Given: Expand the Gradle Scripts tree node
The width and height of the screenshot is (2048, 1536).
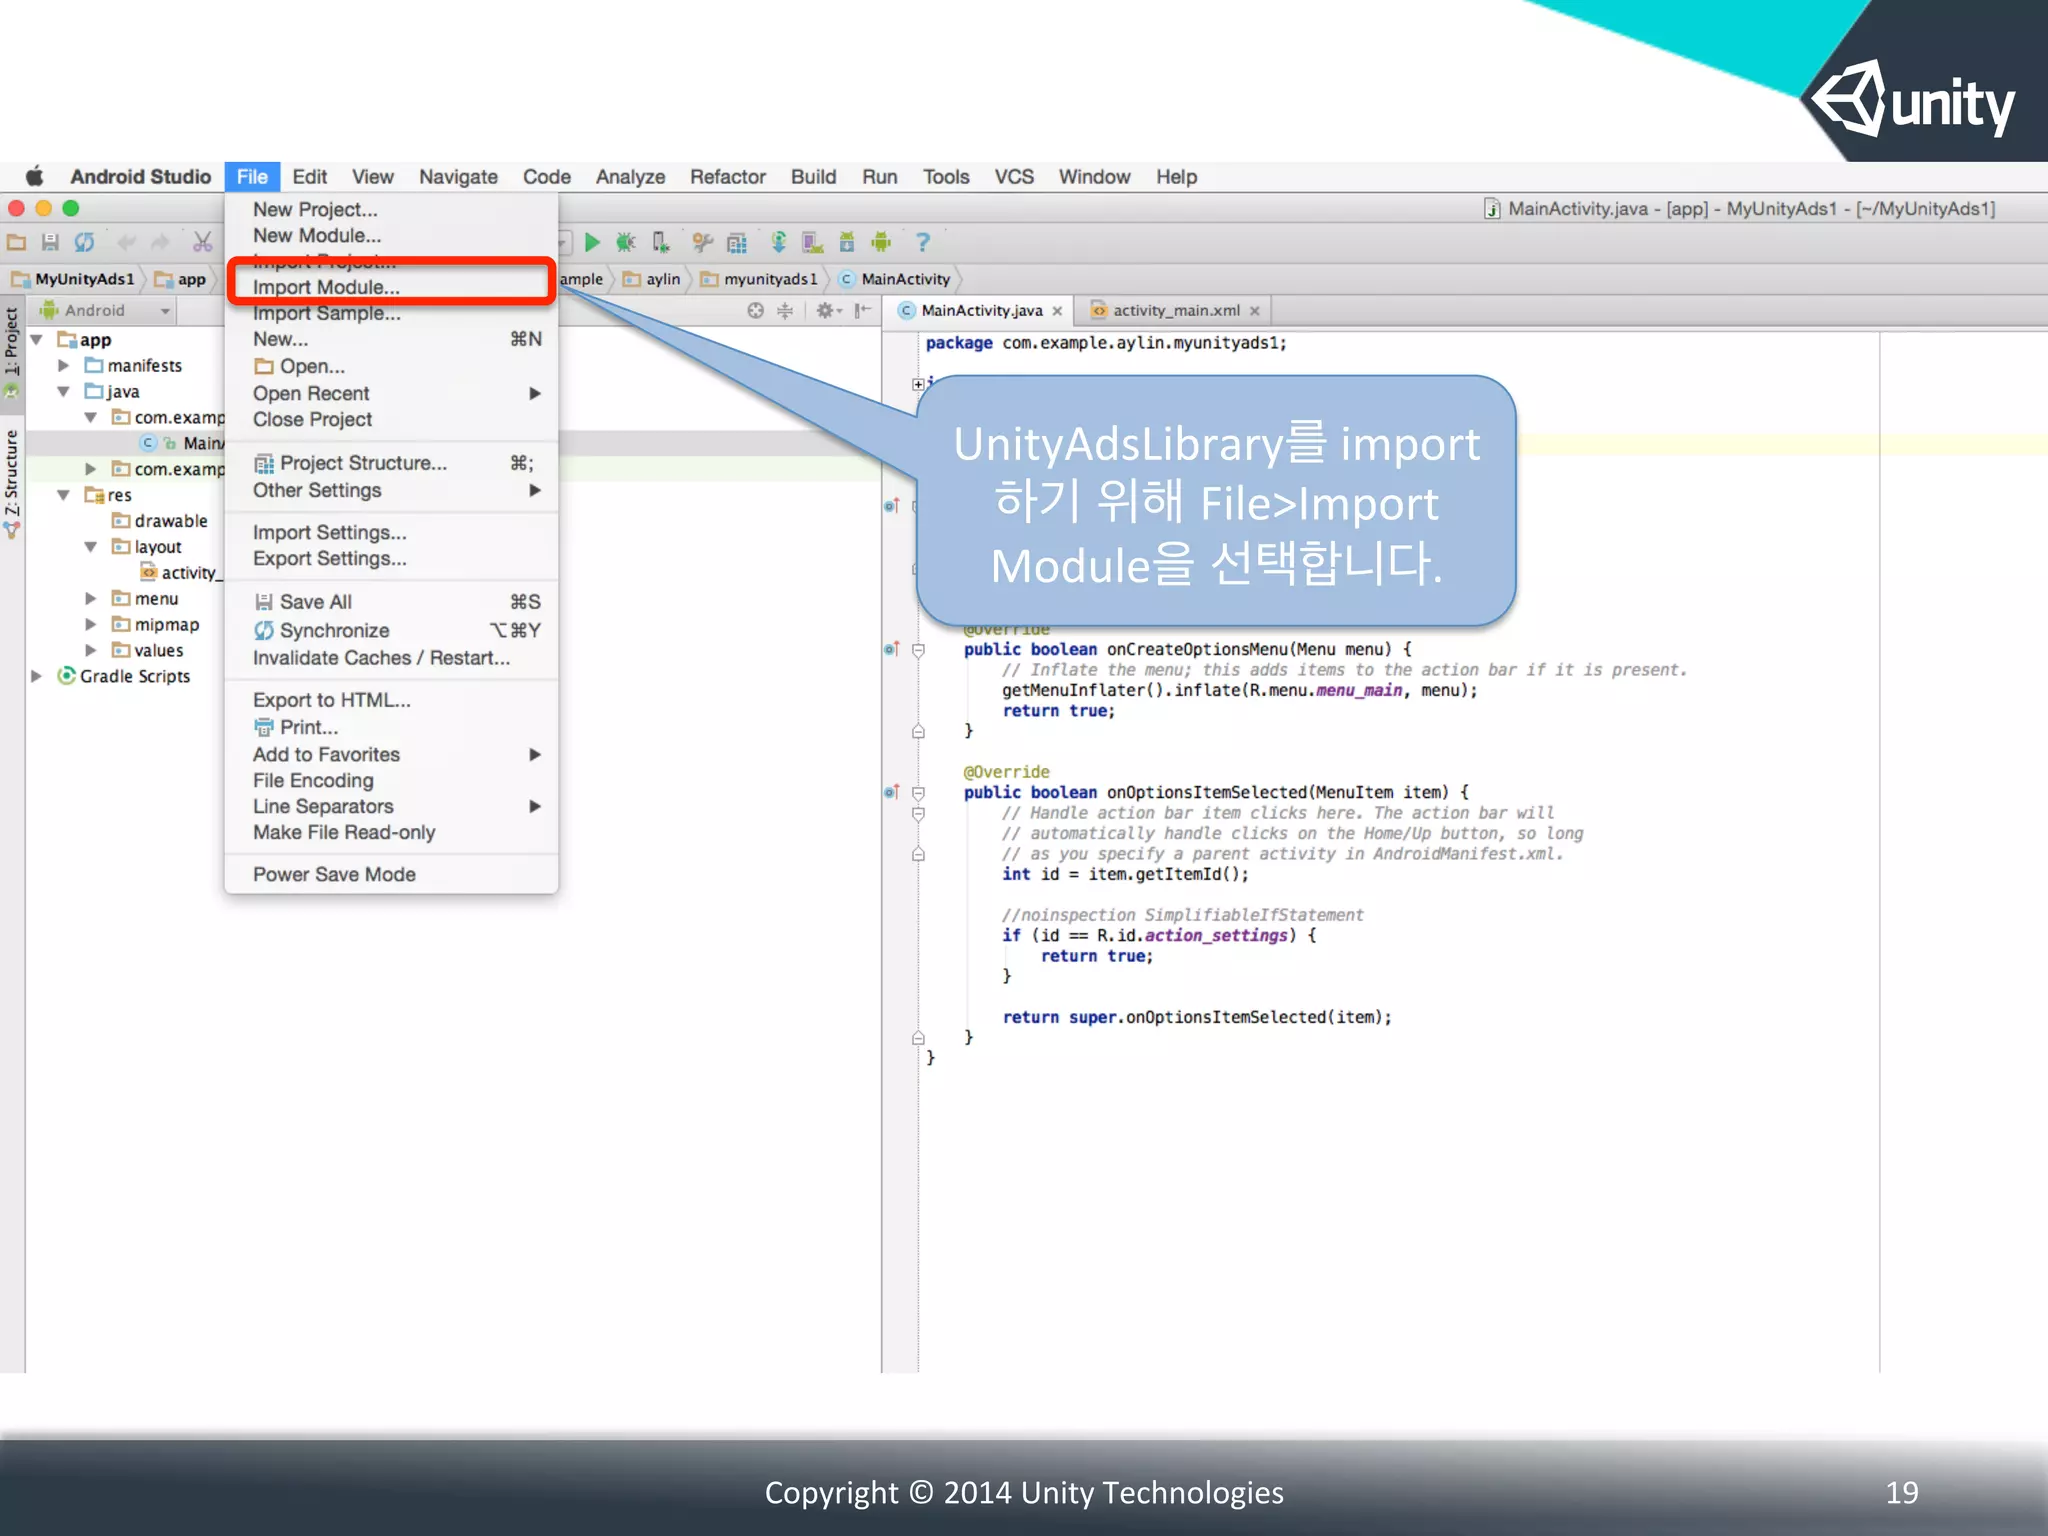Looking at the screenshot, I should pyautogui.click(x=37, y=676).
